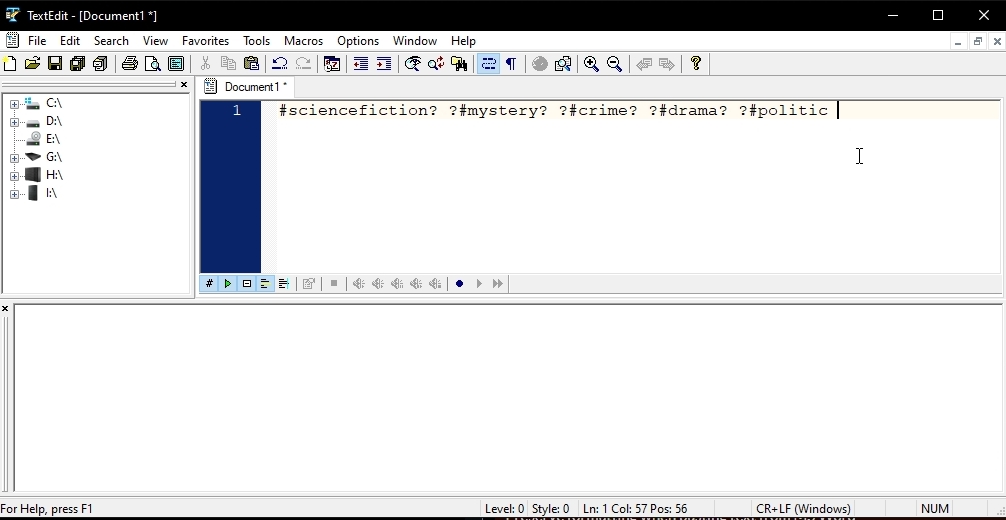Image resolution: width=1006 pixels, height=520 pixels.
Task: Click the 'CR+LF (Windows)' status bar entry
Action: pyautogui.click(x=803, y=509)
